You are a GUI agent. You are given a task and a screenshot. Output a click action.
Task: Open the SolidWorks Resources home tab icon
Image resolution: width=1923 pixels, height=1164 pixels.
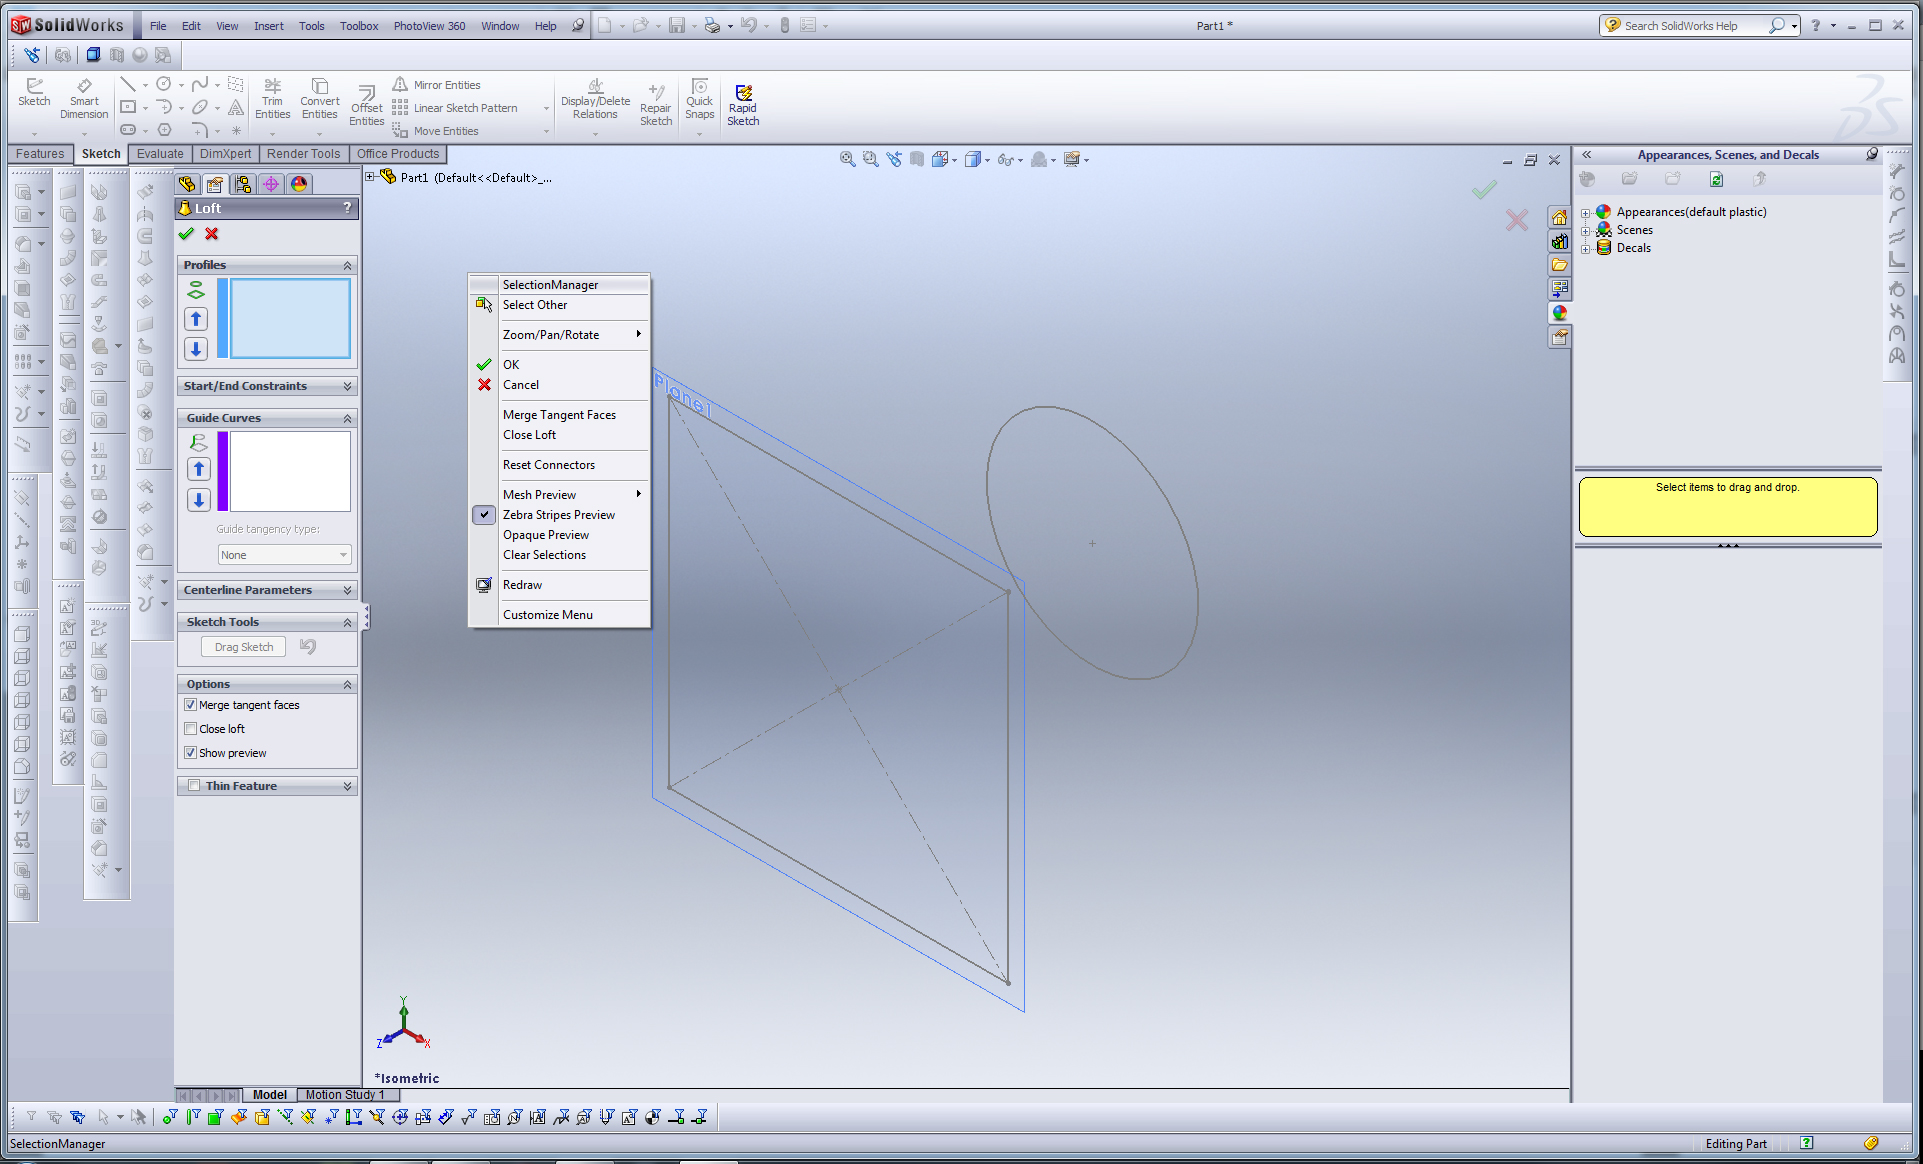point(1559,217)
